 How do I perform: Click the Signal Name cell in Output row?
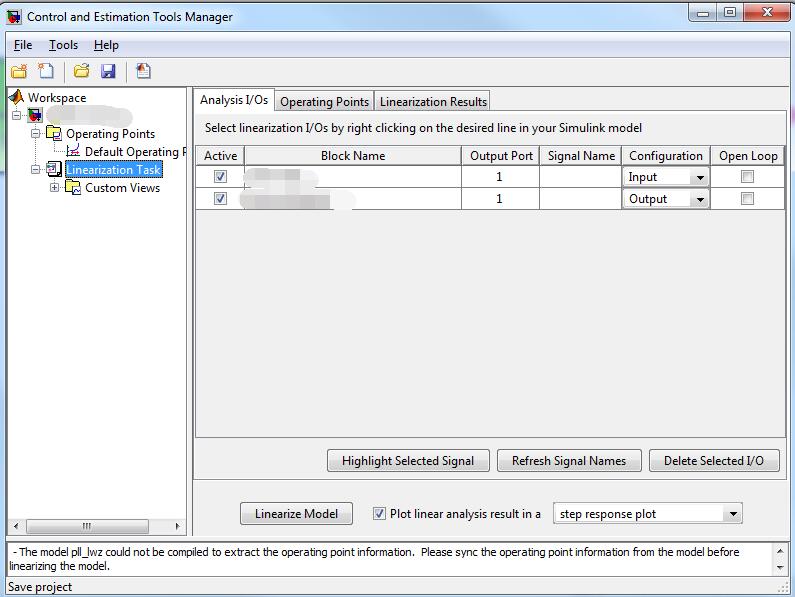tap(581, 198)
